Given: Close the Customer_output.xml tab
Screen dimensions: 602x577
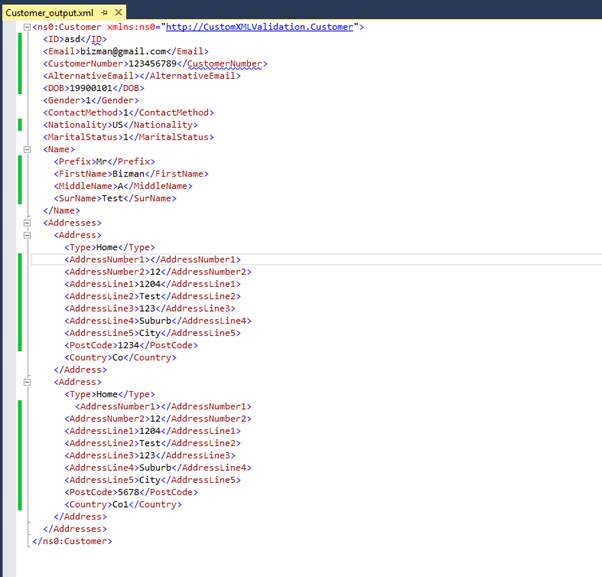Looking at the screenshot, I should (x=119, y=12).
